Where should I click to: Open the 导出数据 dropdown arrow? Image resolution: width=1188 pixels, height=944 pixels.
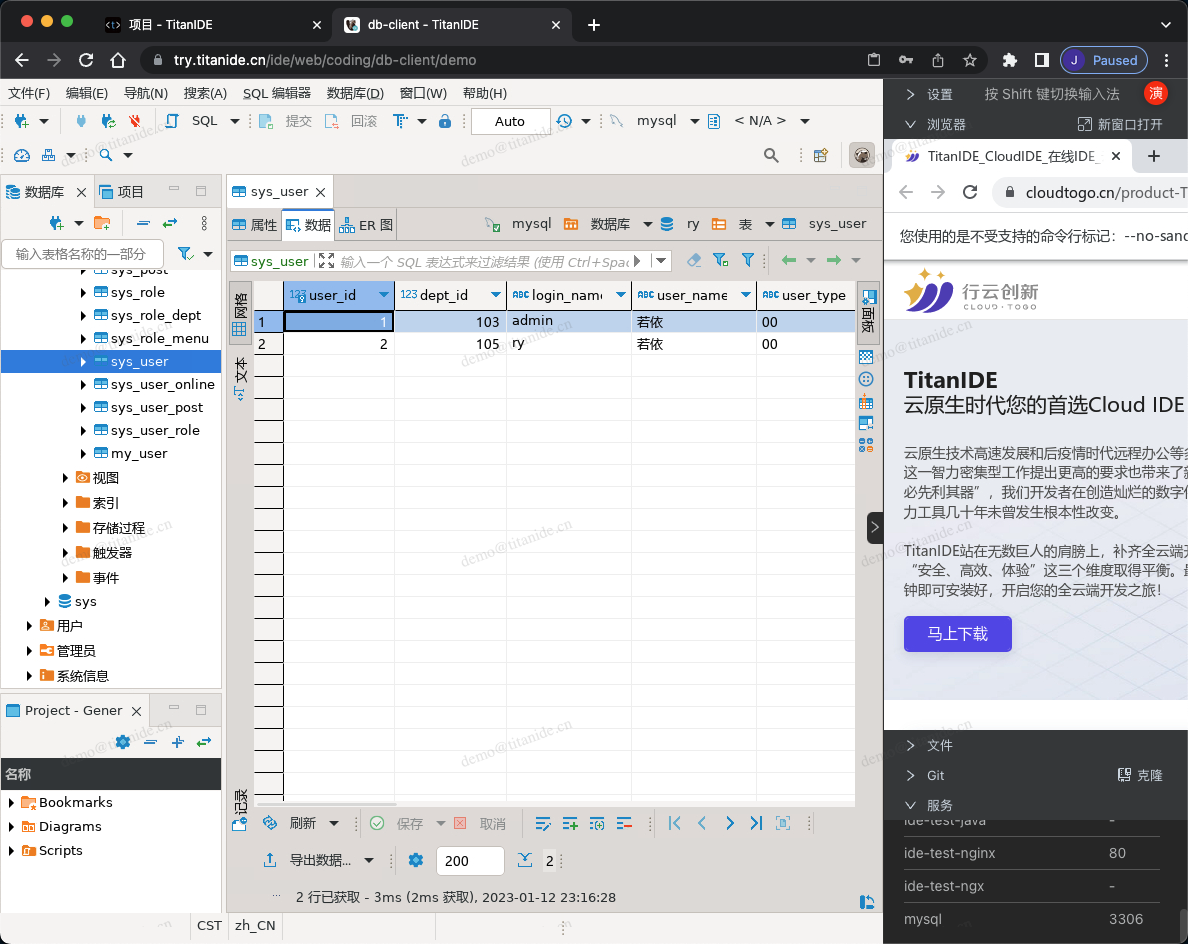369,860
